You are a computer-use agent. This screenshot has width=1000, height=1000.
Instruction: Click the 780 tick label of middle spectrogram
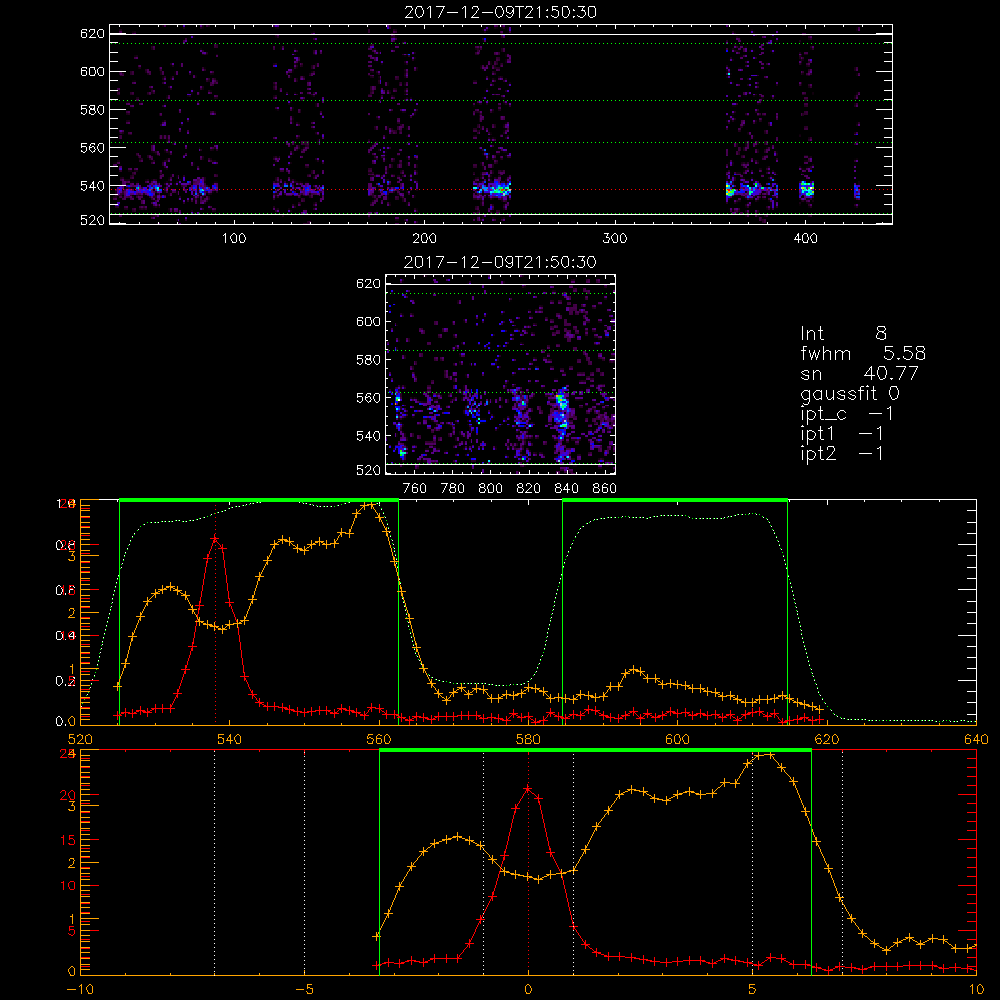(453, 489)
